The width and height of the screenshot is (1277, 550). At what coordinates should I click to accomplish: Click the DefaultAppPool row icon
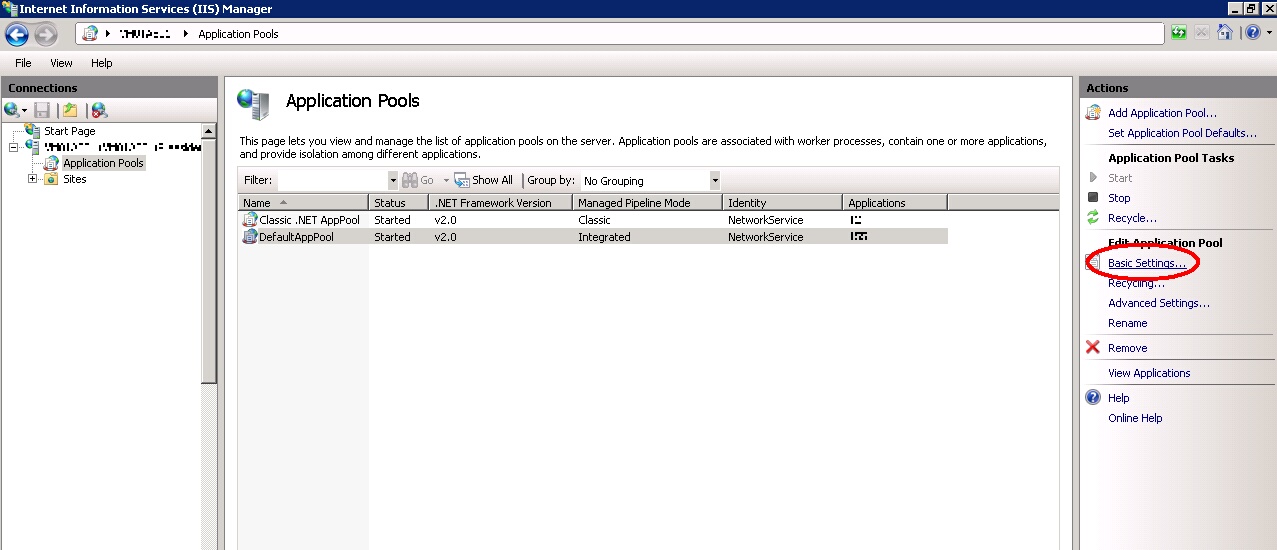click(x=250, y=237)
